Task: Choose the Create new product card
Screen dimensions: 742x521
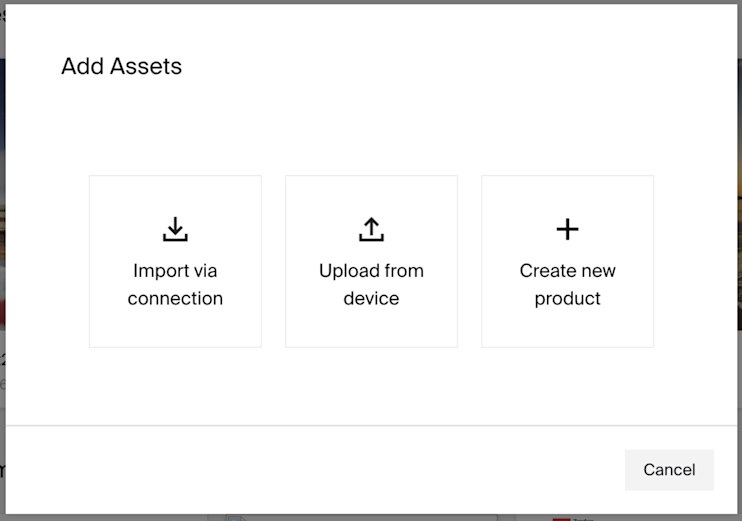Action: 567,262
